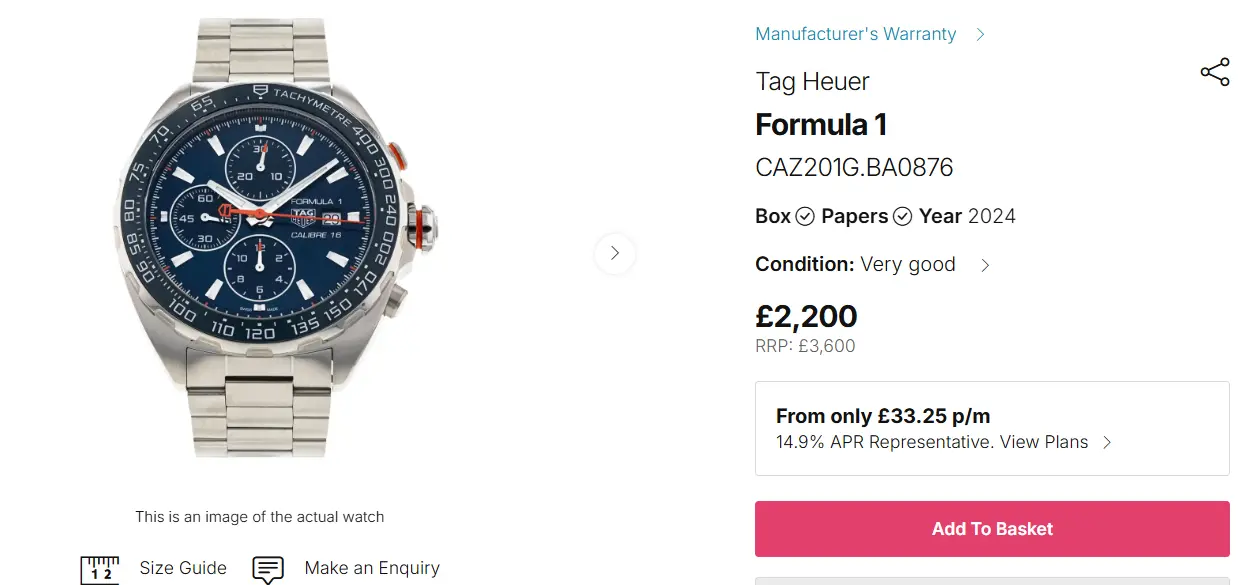Open the Size Guide text link
This screenshot has height=585, width=1253.
[x=183, y=568]
